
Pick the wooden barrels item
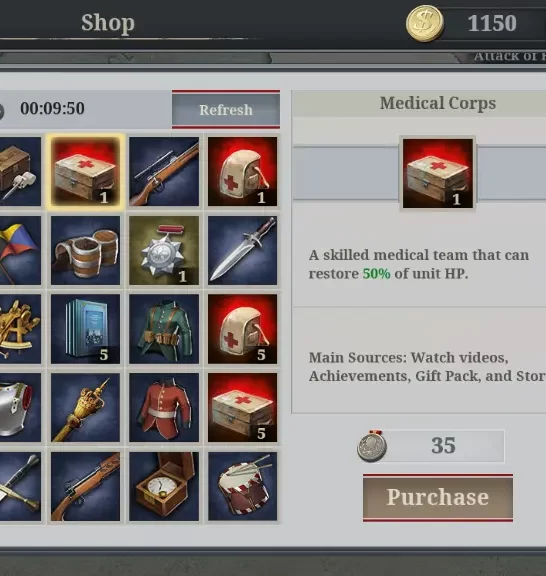(x=85, y=250)
